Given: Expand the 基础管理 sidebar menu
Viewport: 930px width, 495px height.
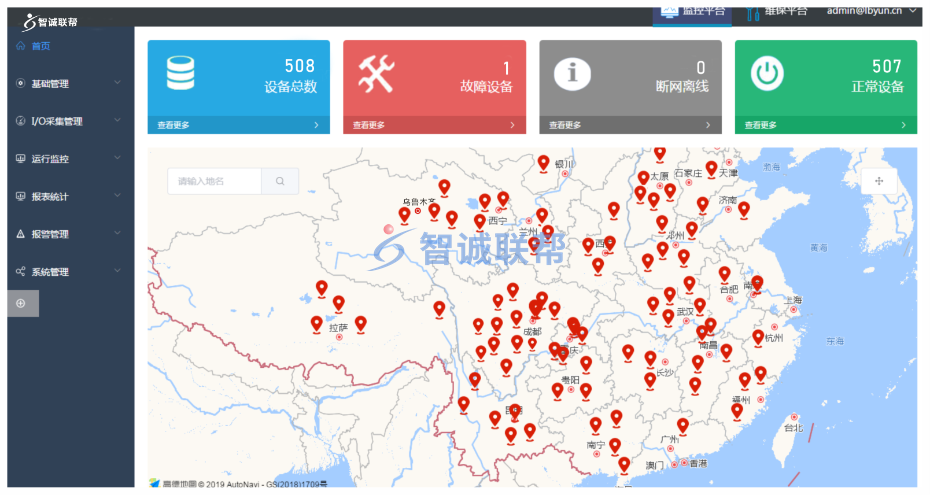Looking at the screenshot, I should (68, 84).
